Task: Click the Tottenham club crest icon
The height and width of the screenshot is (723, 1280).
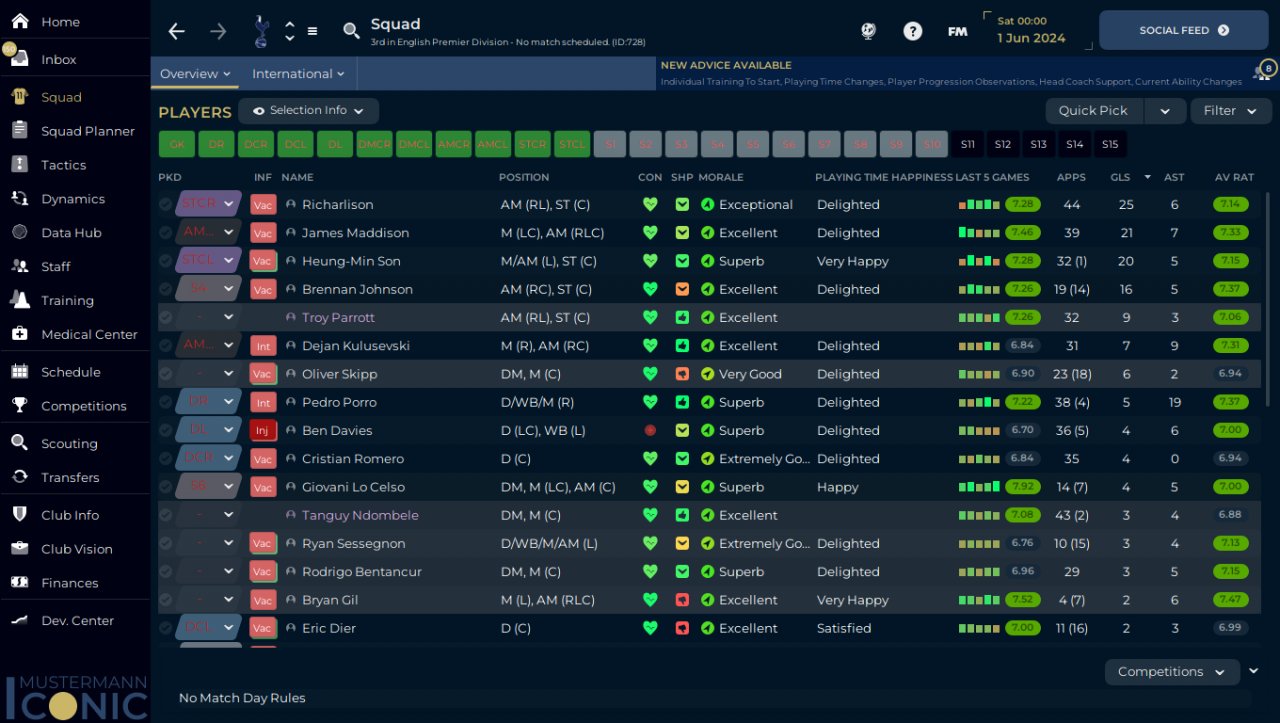Action: 261,31
